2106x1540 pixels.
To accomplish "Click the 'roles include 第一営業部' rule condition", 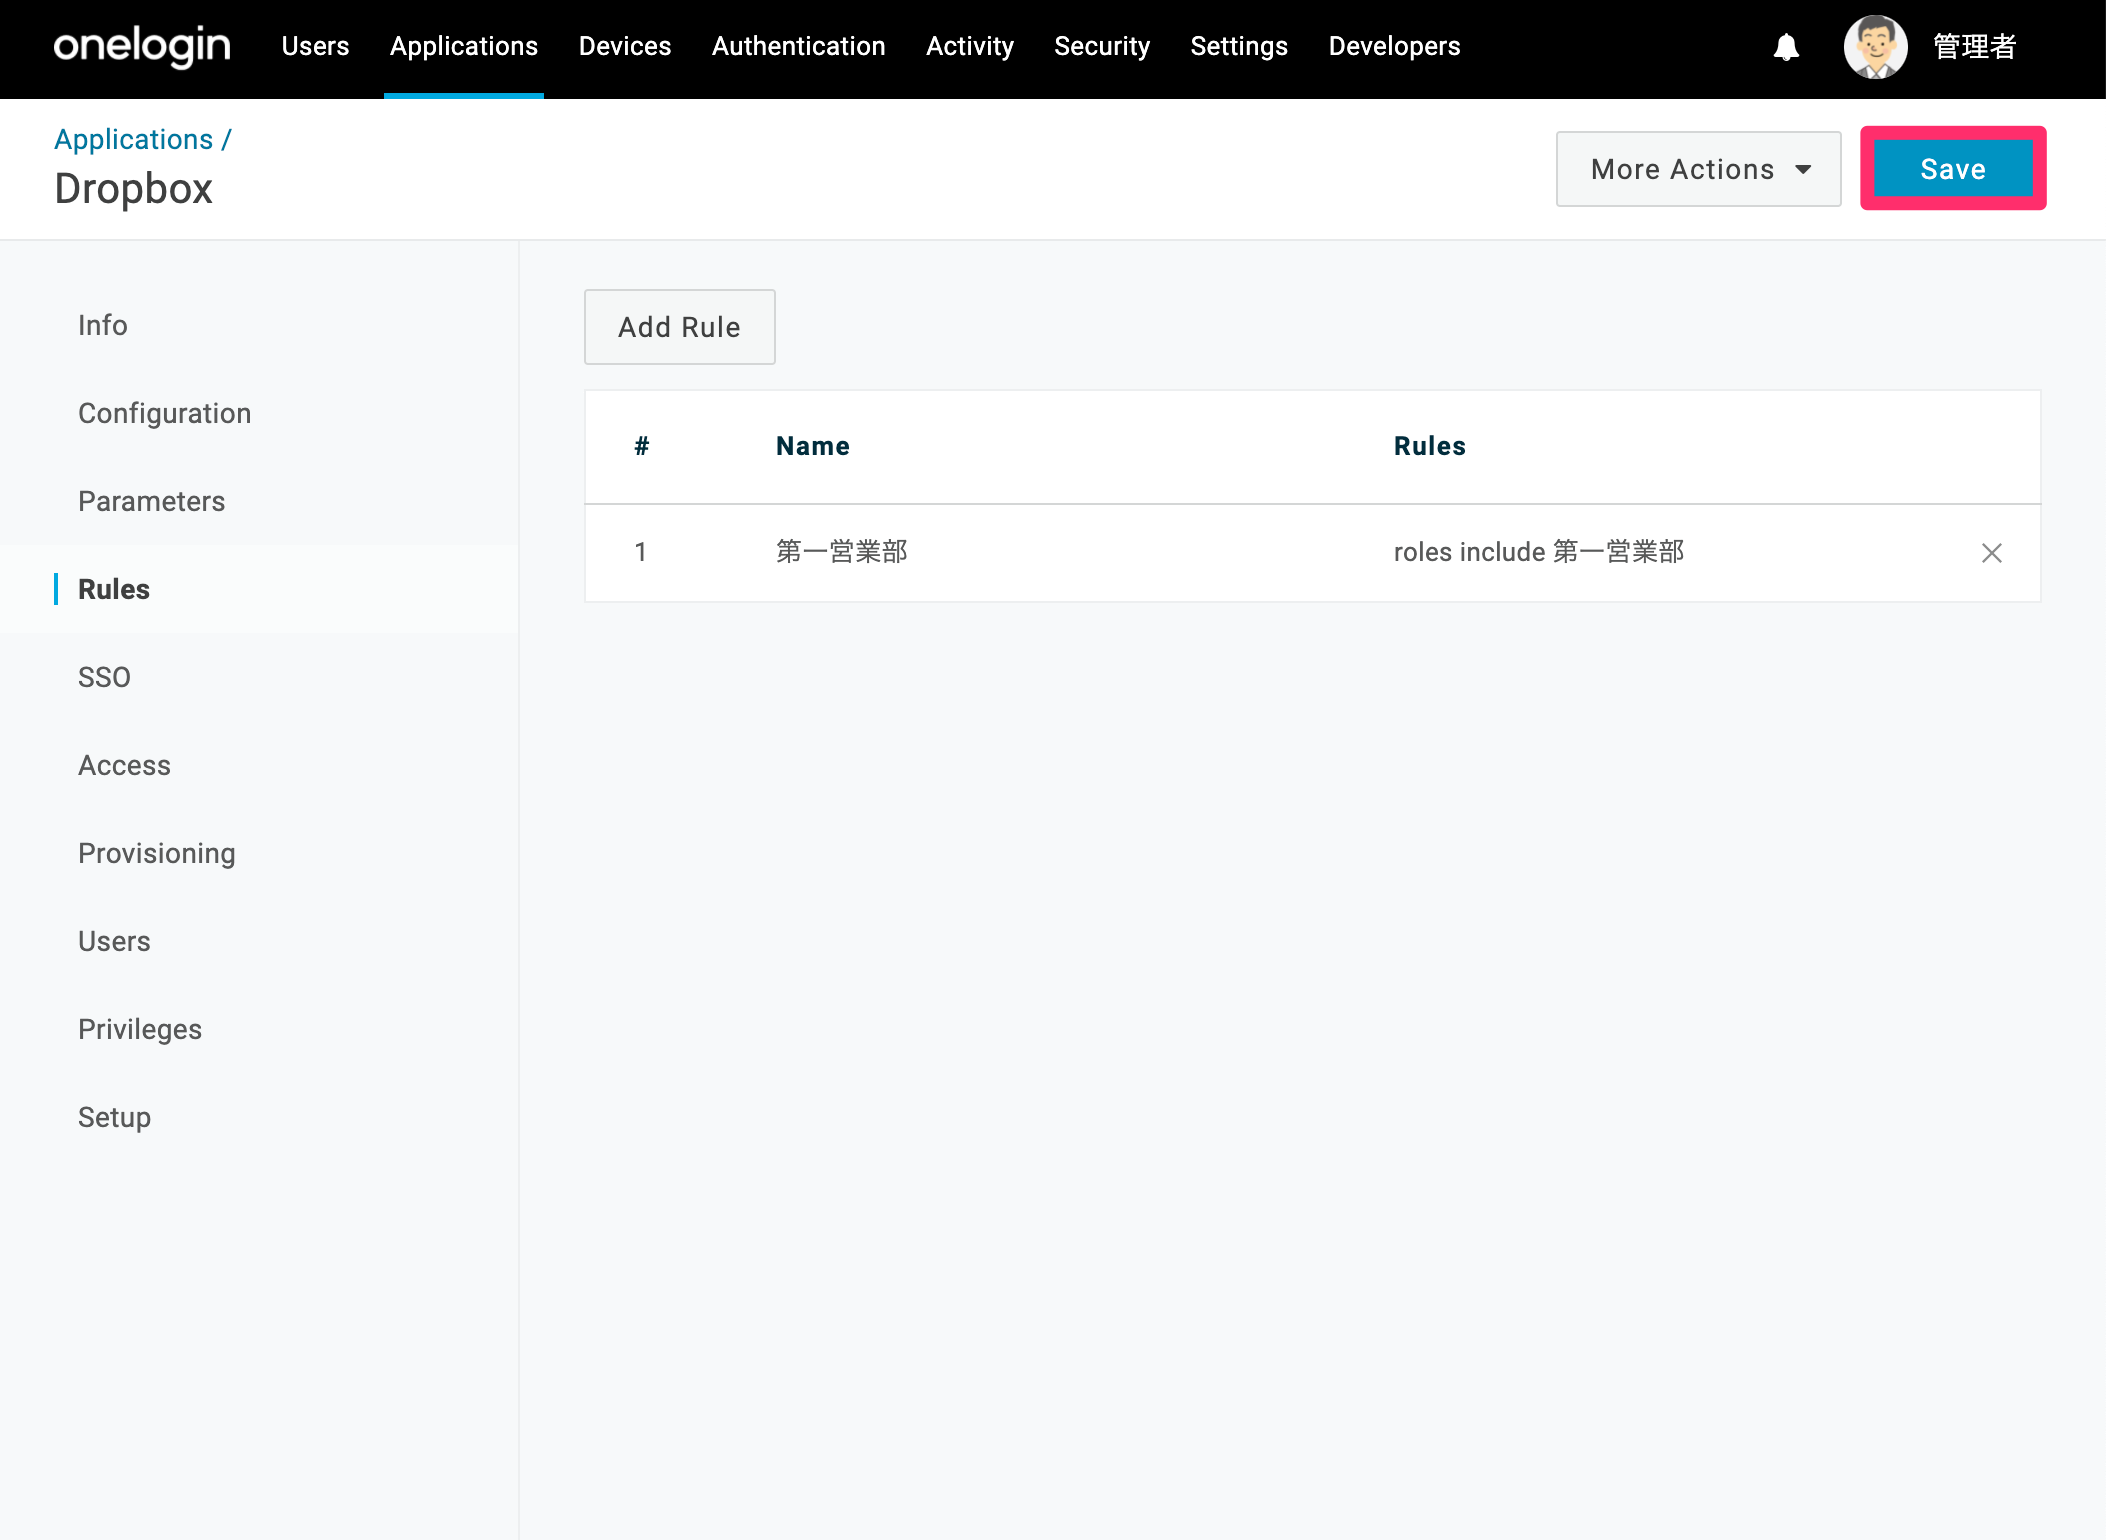I will 1539,552.
